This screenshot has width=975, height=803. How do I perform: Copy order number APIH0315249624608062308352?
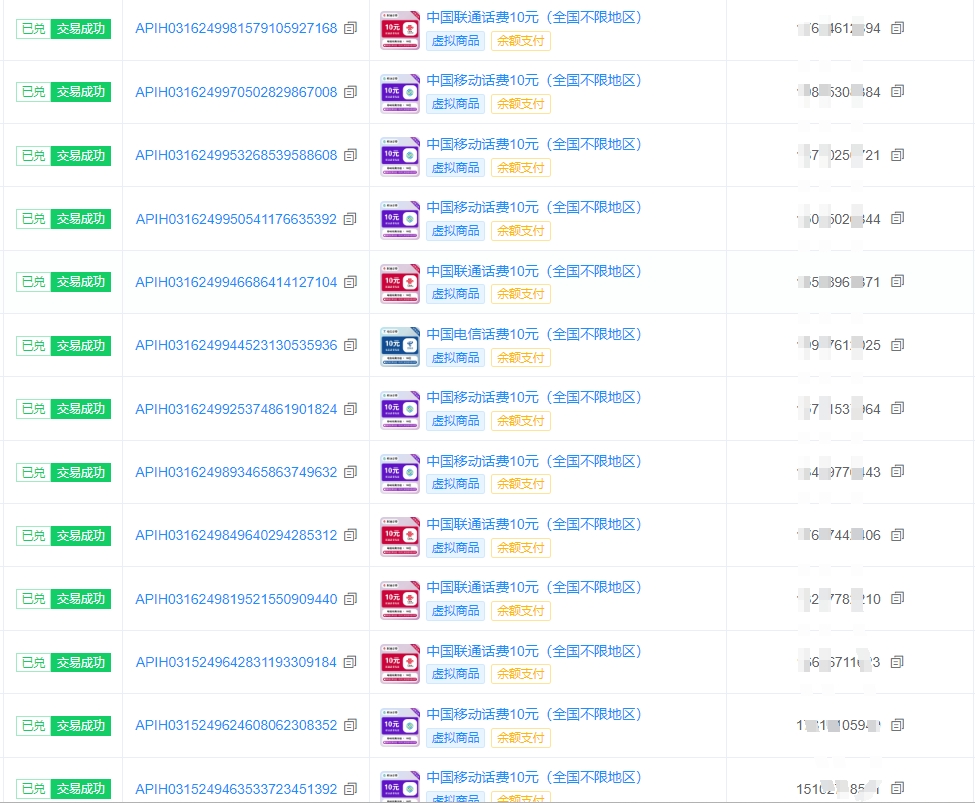pyautogui.click(x=351, y=725)
